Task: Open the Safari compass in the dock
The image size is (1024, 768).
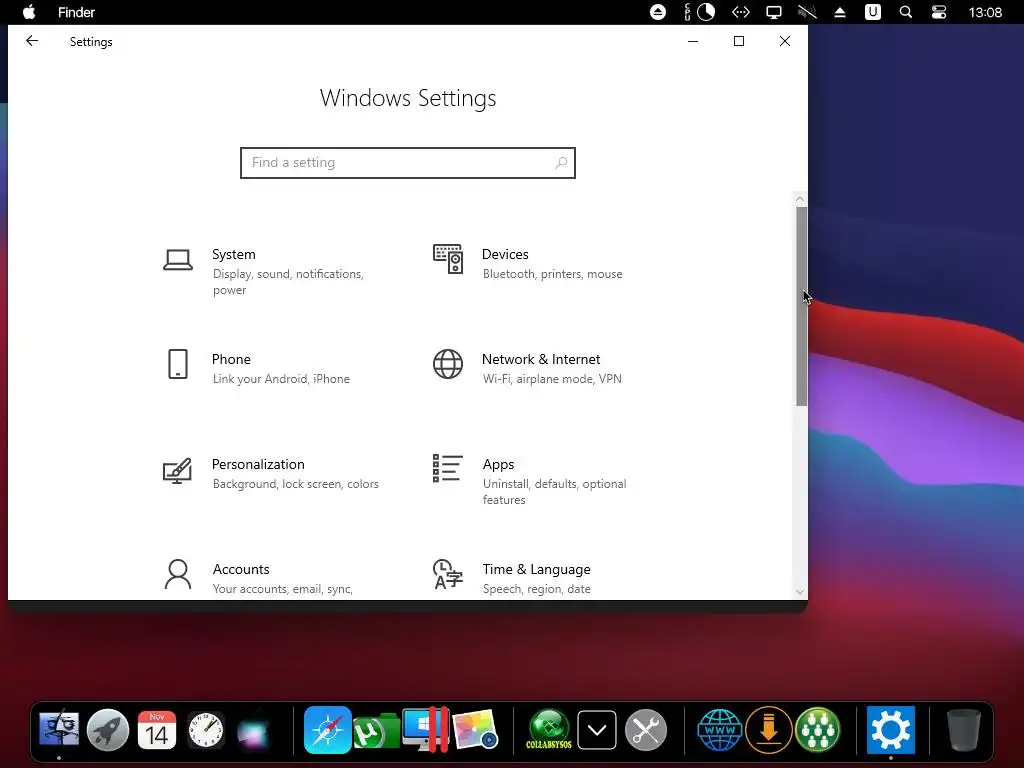Action: (x=328, y=730)
